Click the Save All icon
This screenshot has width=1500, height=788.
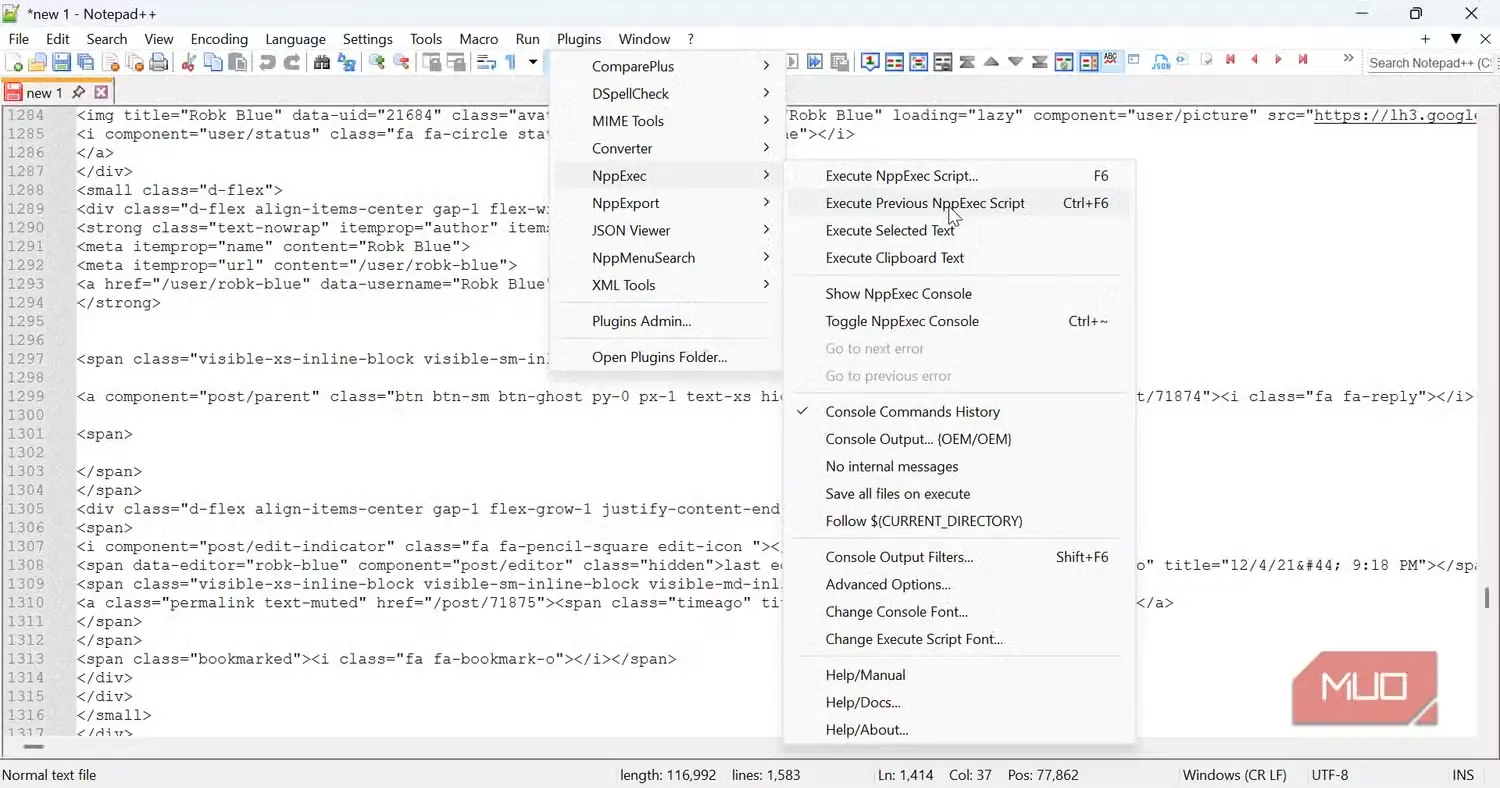pos(86,62)
